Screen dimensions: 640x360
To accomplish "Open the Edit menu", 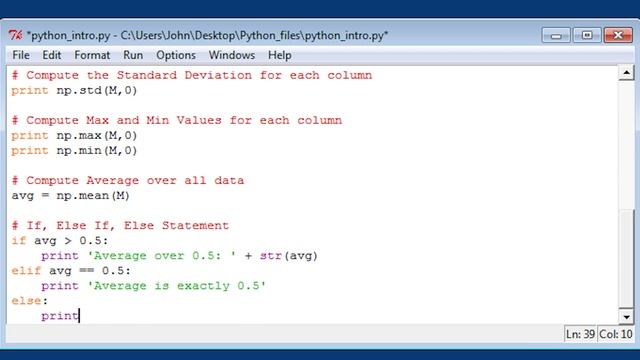I will tap(51, 55).
